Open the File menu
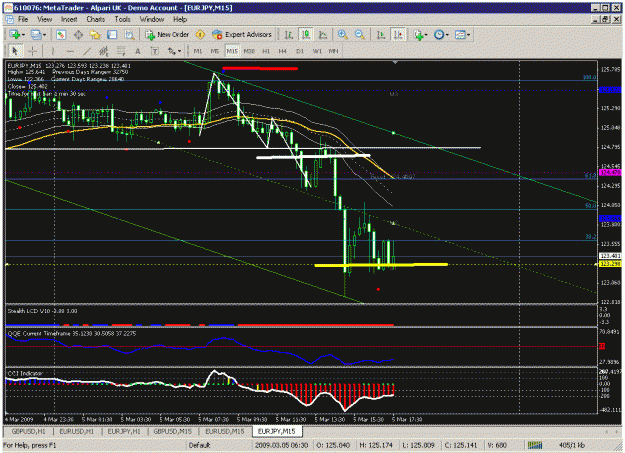The height and width of the screenshot is (453, 625). click(23, 19)
